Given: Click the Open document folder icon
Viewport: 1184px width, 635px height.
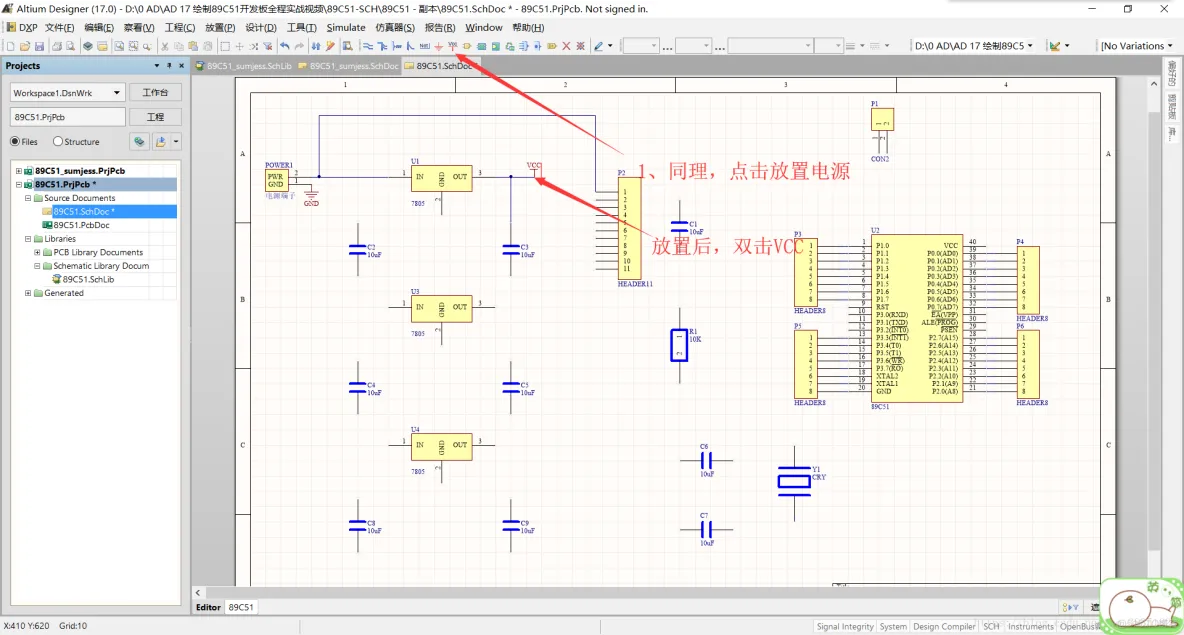Looking at the screenshot, I should (25, 46).
